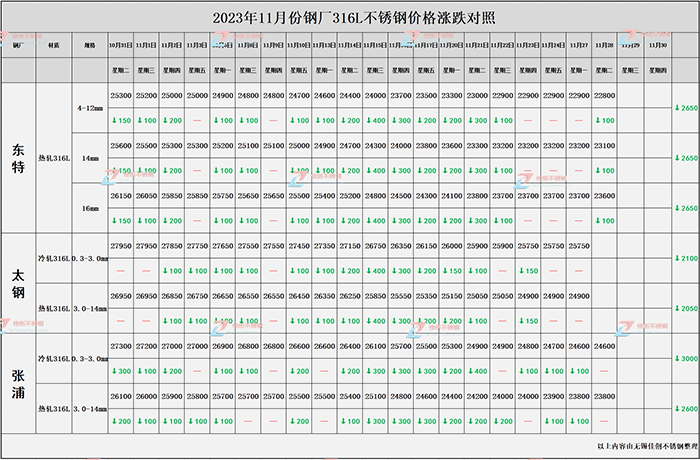The image size is (700, 460).
Task: Click price 26400 in 张浦 冷轧 row
Action: [350, 346]
